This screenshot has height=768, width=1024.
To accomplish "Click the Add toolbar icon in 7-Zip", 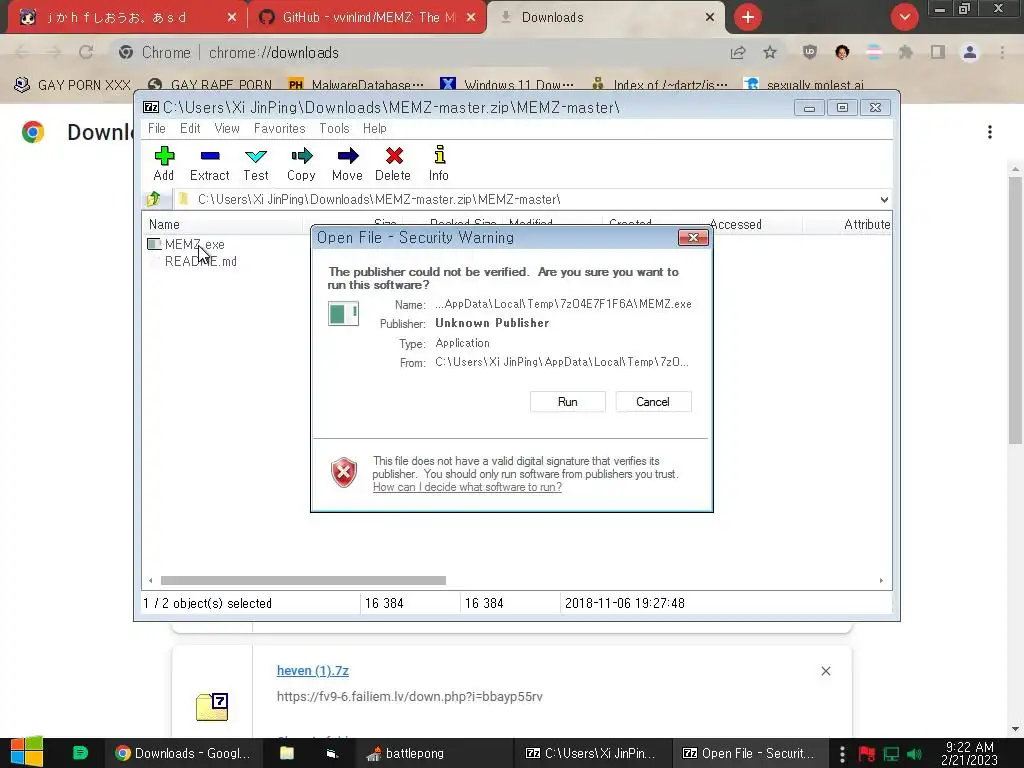I will click(x=163, y=163).
